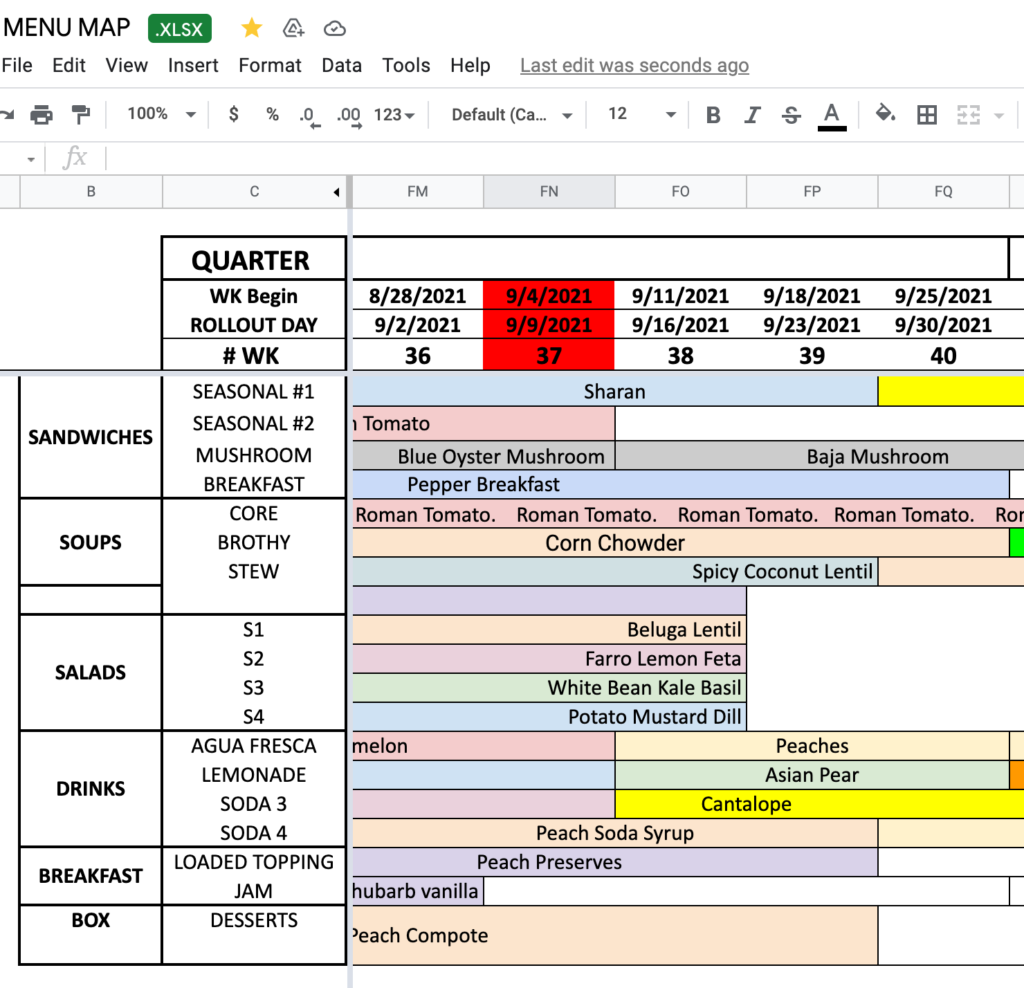Open the Format menu
Image resolution: width=1024 pixels, height=988 pixels.
pos(270,65)
